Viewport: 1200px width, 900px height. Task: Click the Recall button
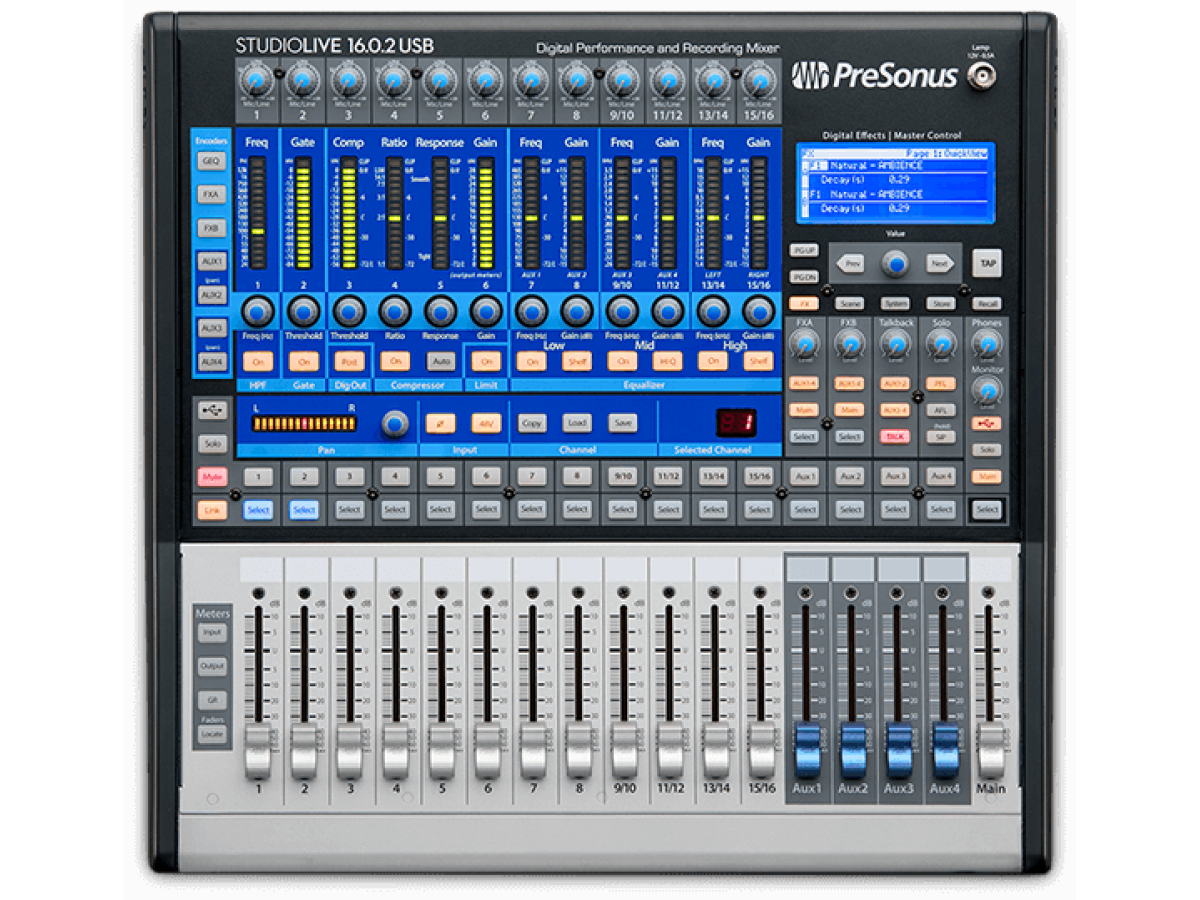[x=987, y=303]
